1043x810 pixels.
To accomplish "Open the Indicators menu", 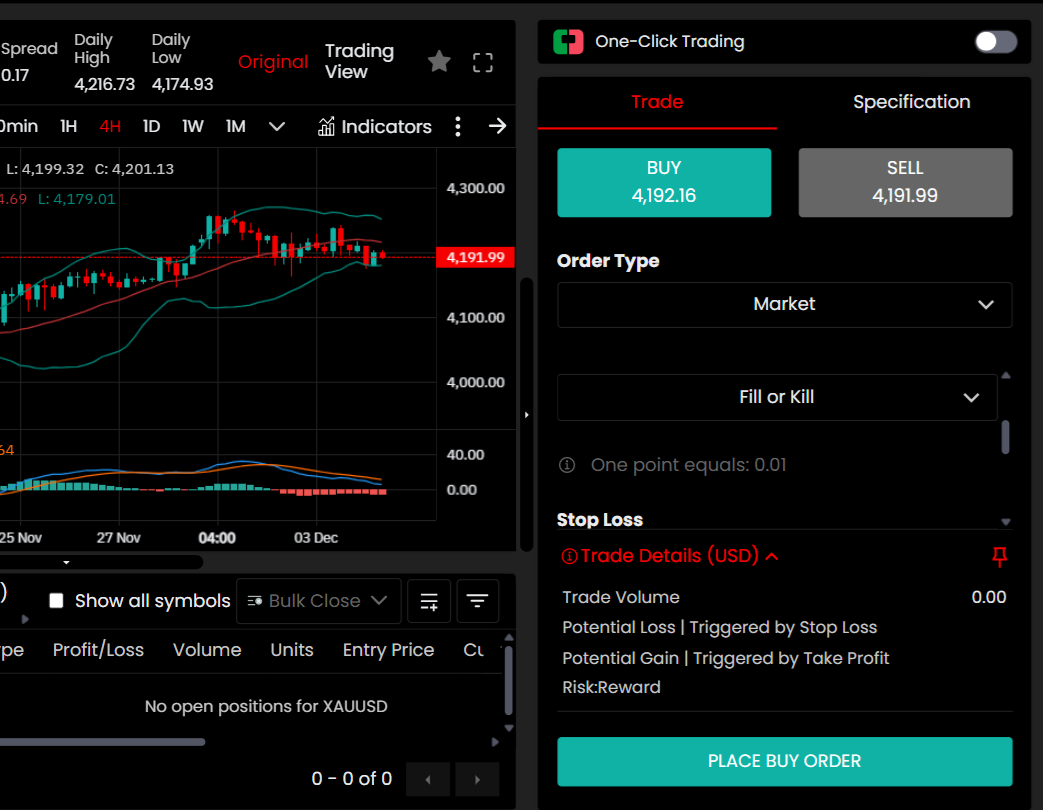I will 375,126.
